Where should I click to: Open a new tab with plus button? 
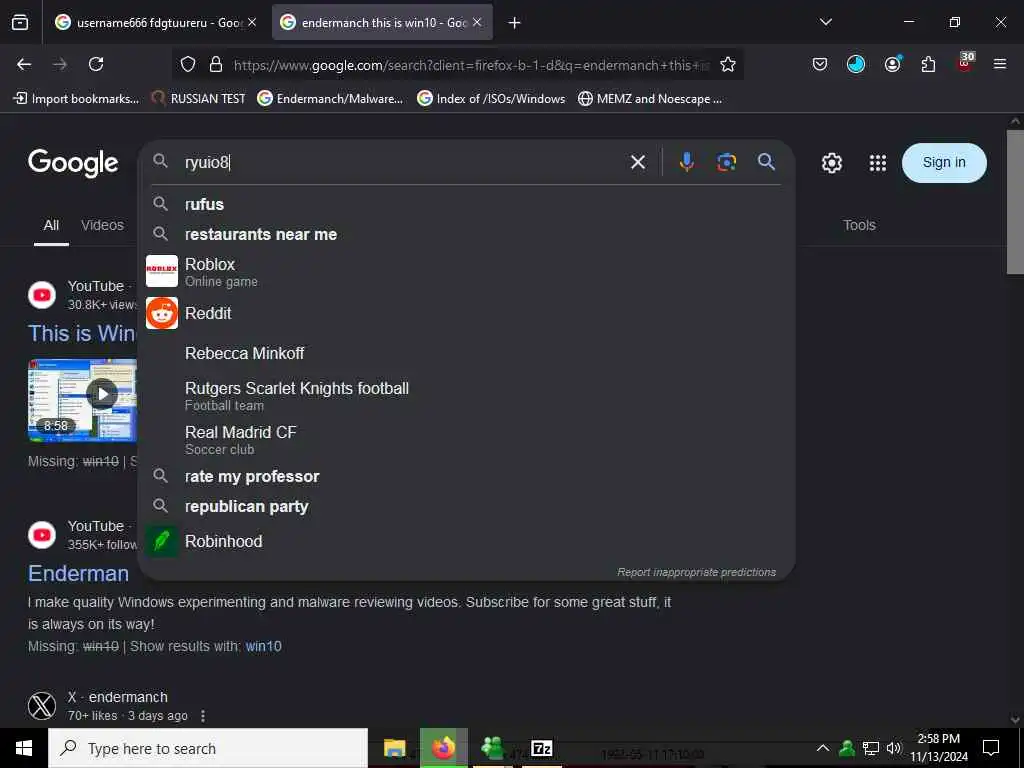coord(515,23)
